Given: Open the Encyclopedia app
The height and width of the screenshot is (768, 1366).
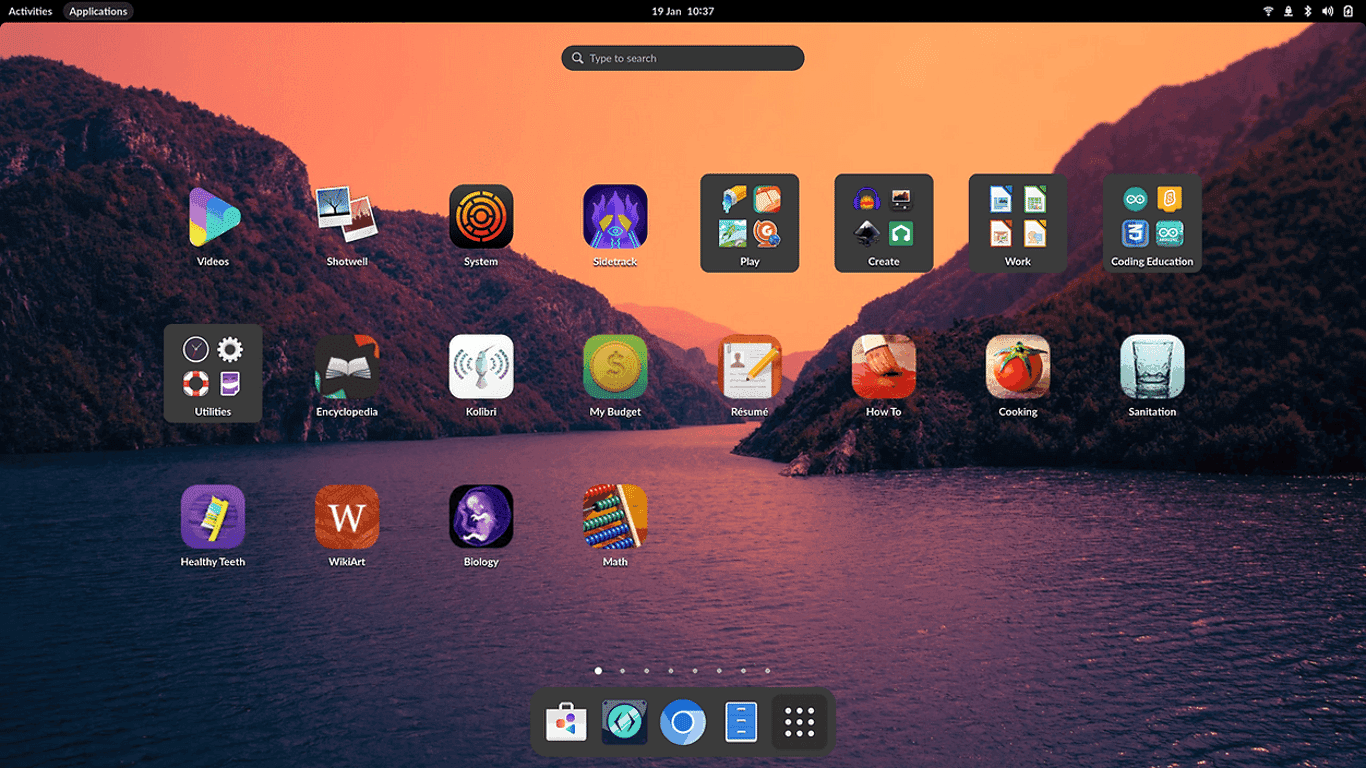Looking at the screenshot, I should (x=347, y=368).
